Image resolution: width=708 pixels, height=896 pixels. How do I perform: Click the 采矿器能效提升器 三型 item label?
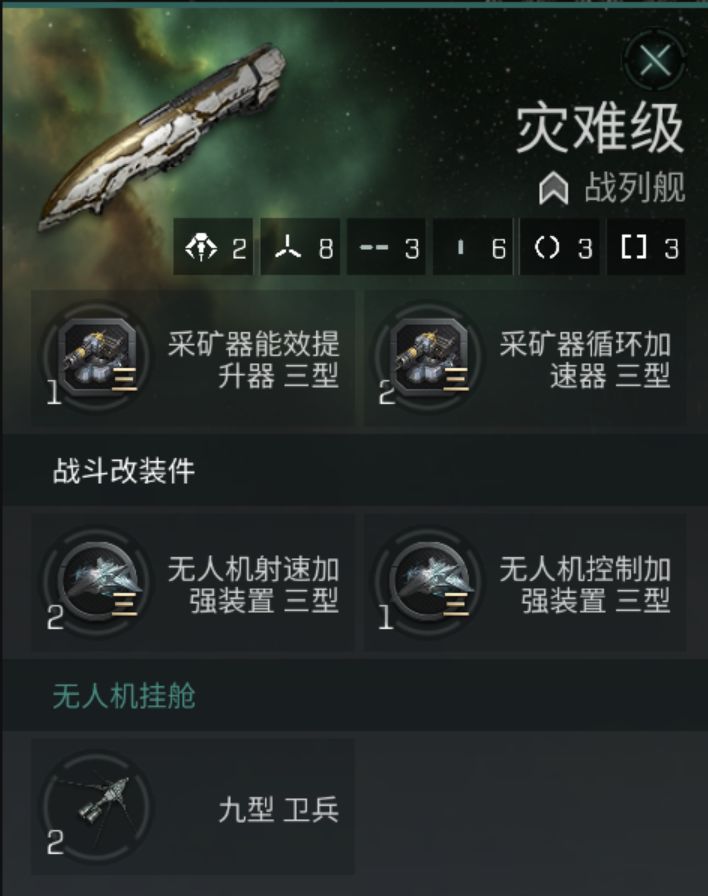pos(253,359)
